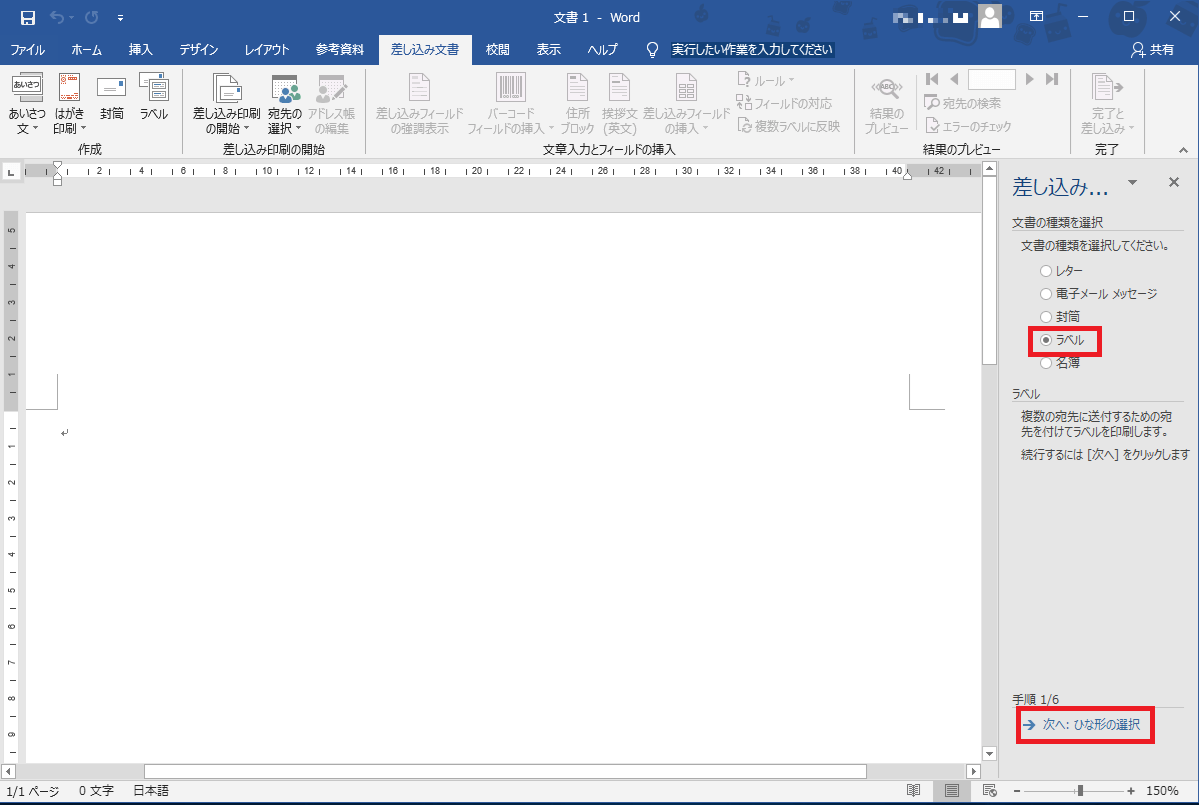Collapse the ribbon with the chevron

pyautogui.click(x=1183, y=150)
